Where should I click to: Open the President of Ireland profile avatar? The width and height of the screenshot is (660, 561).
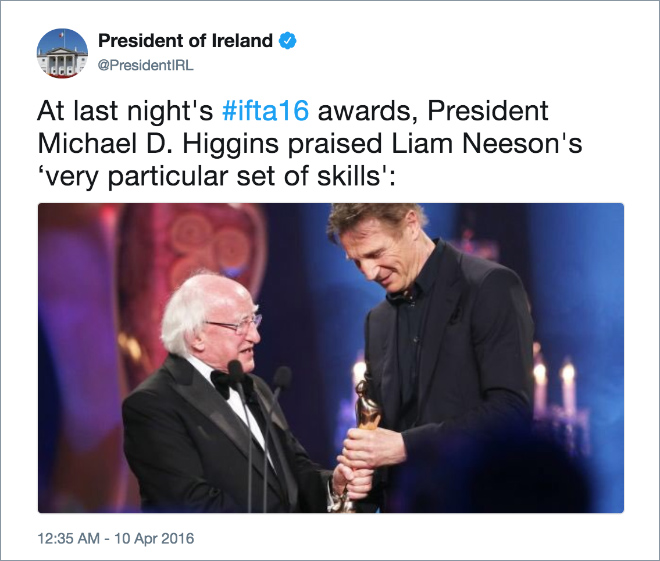62,53
